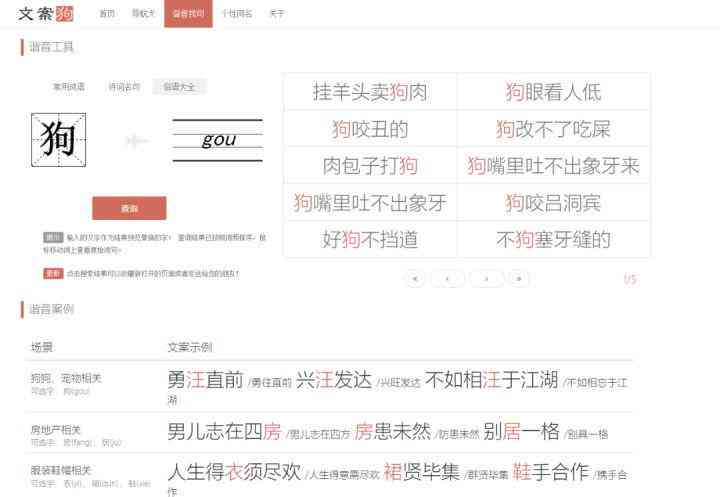Click the result 挂羊头卖狗肉
This screenshot has height=497, width=720.
click(x=370, y=92)
